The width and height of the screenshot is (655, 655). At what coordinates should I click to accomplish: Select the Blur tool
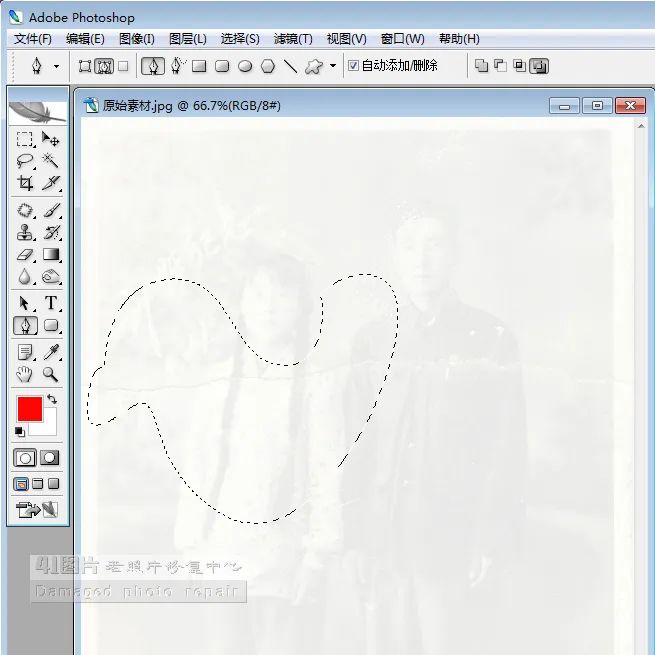[x=25, y=277]
